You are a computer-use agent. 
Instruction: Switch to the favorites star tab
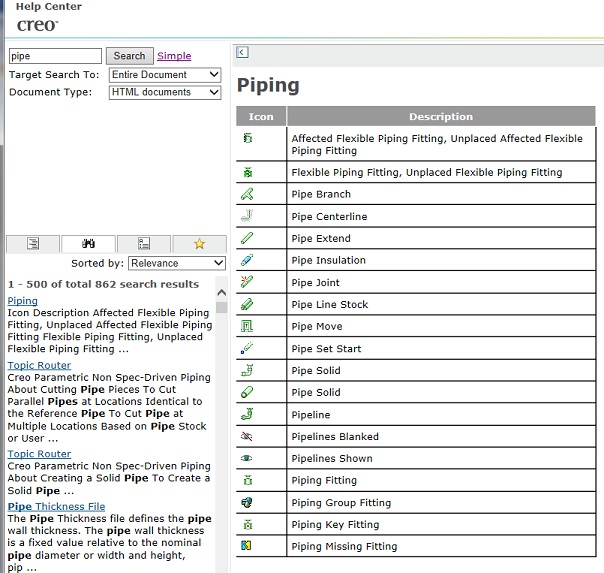point(199,243)
